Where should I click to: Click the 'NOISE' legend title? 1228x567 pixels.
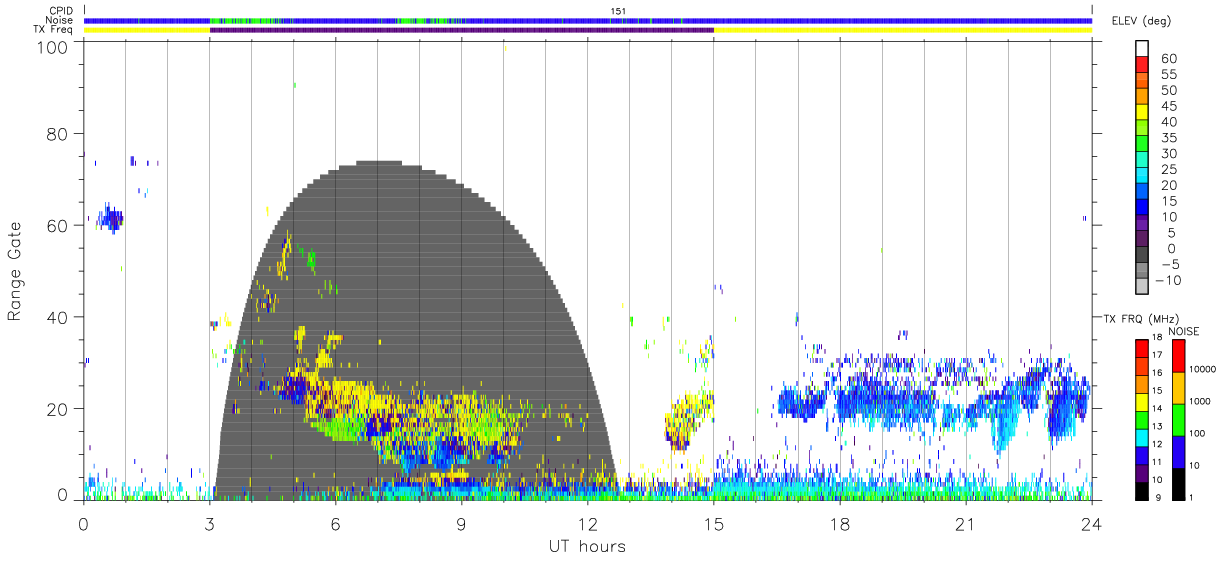(x=1183, y=331)
